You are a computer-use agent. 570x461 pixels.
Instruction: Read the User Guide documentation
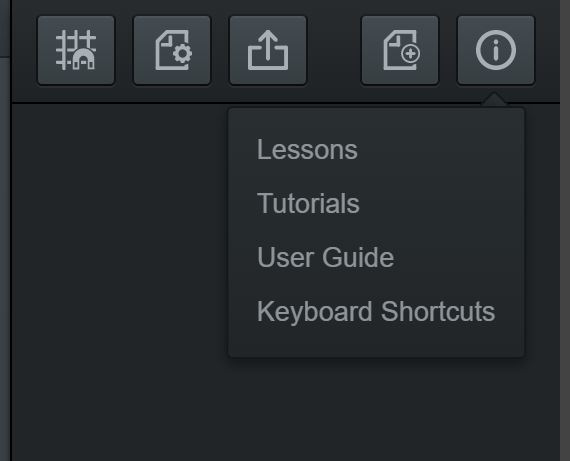coord(325,257)
